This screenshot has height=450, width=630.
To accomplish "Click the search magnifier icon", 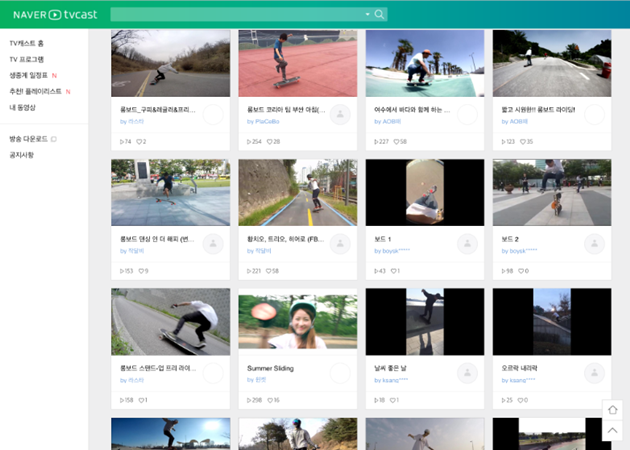I will pos(379,14).
